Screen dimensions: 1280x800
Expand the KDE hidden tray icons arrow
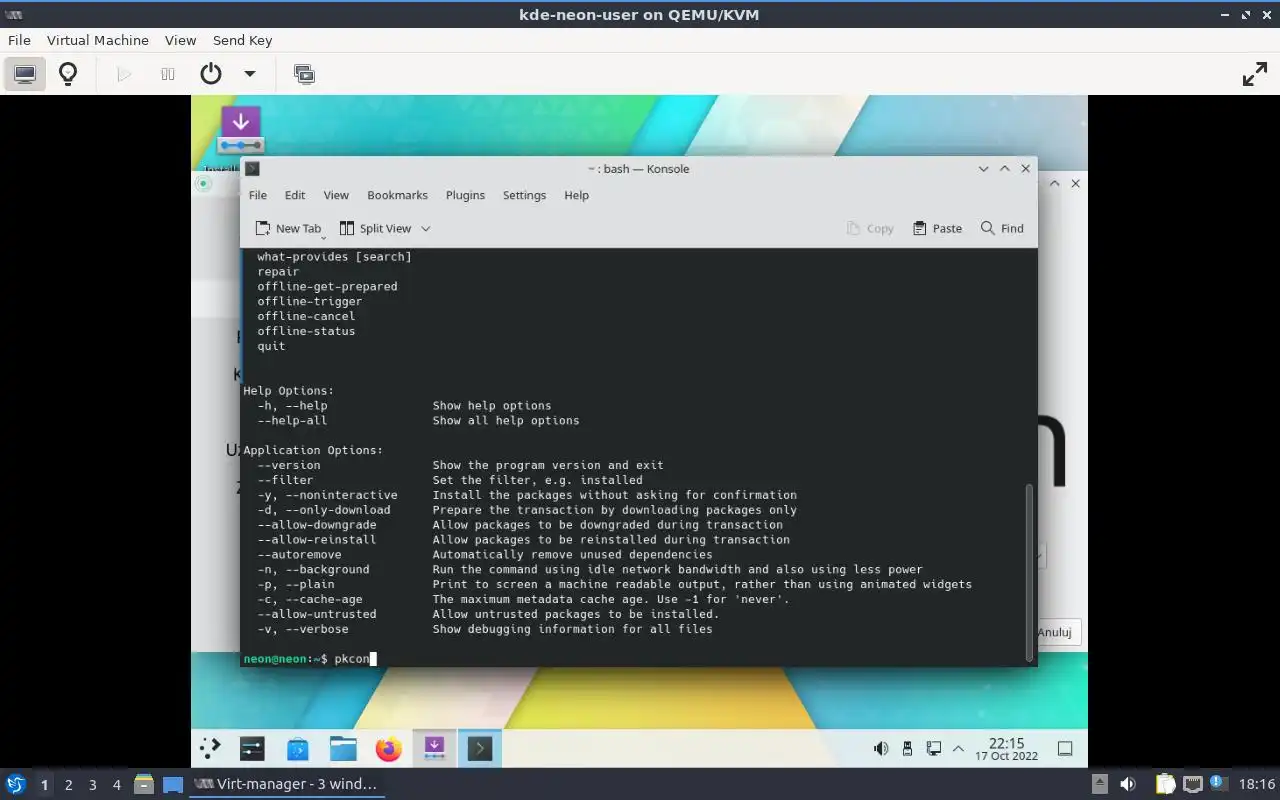click(958, 748)
